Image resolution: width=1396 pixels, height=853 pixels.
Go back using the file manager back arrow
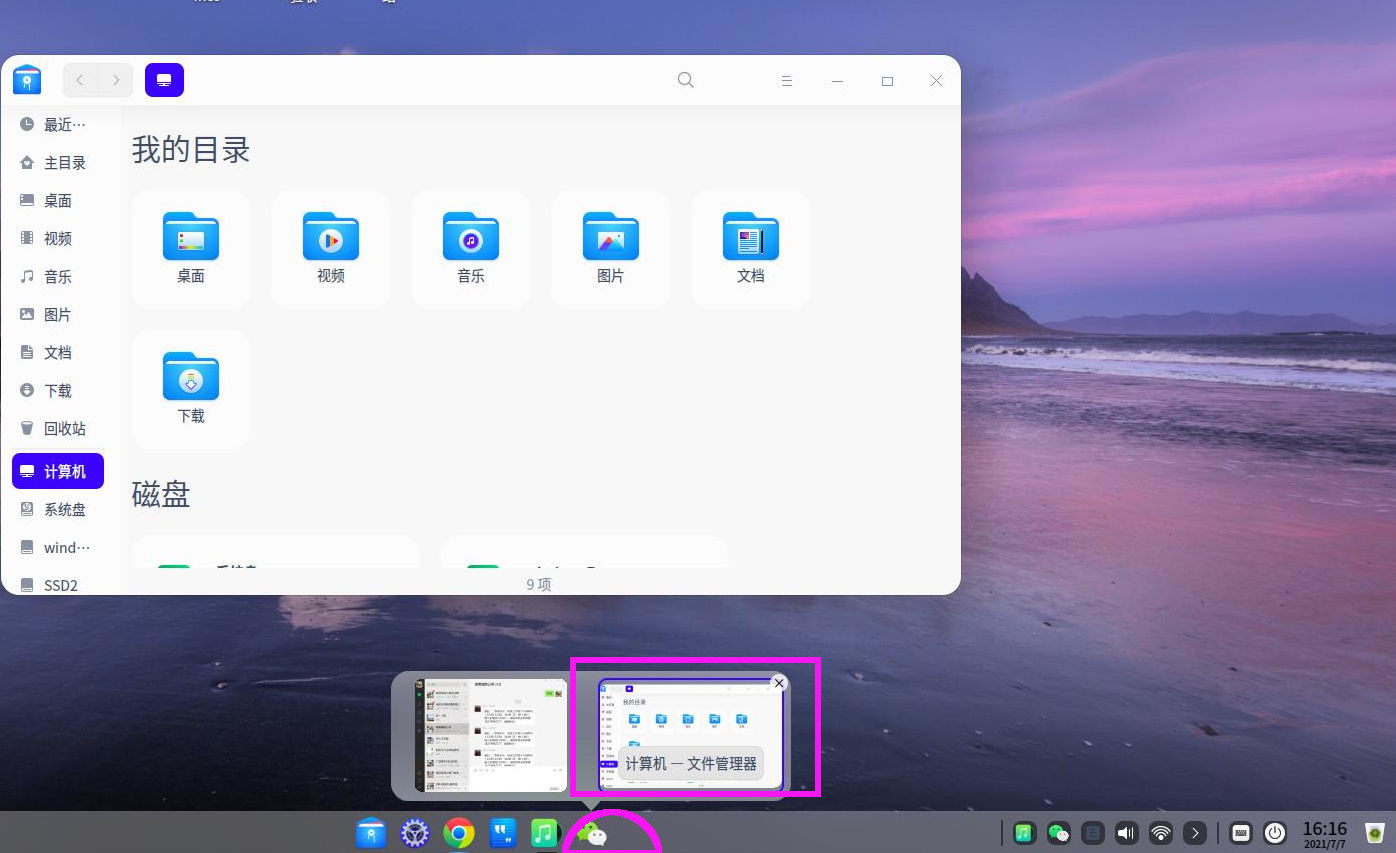[80, 80]
